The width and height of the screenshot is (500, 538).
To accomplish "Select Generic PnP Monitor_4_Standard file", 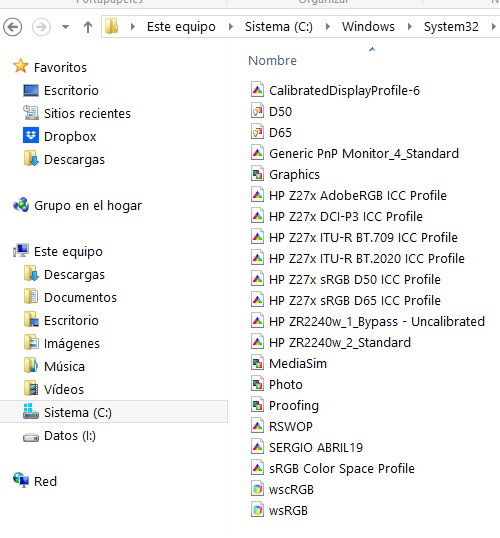I will (x=364, y=153).
